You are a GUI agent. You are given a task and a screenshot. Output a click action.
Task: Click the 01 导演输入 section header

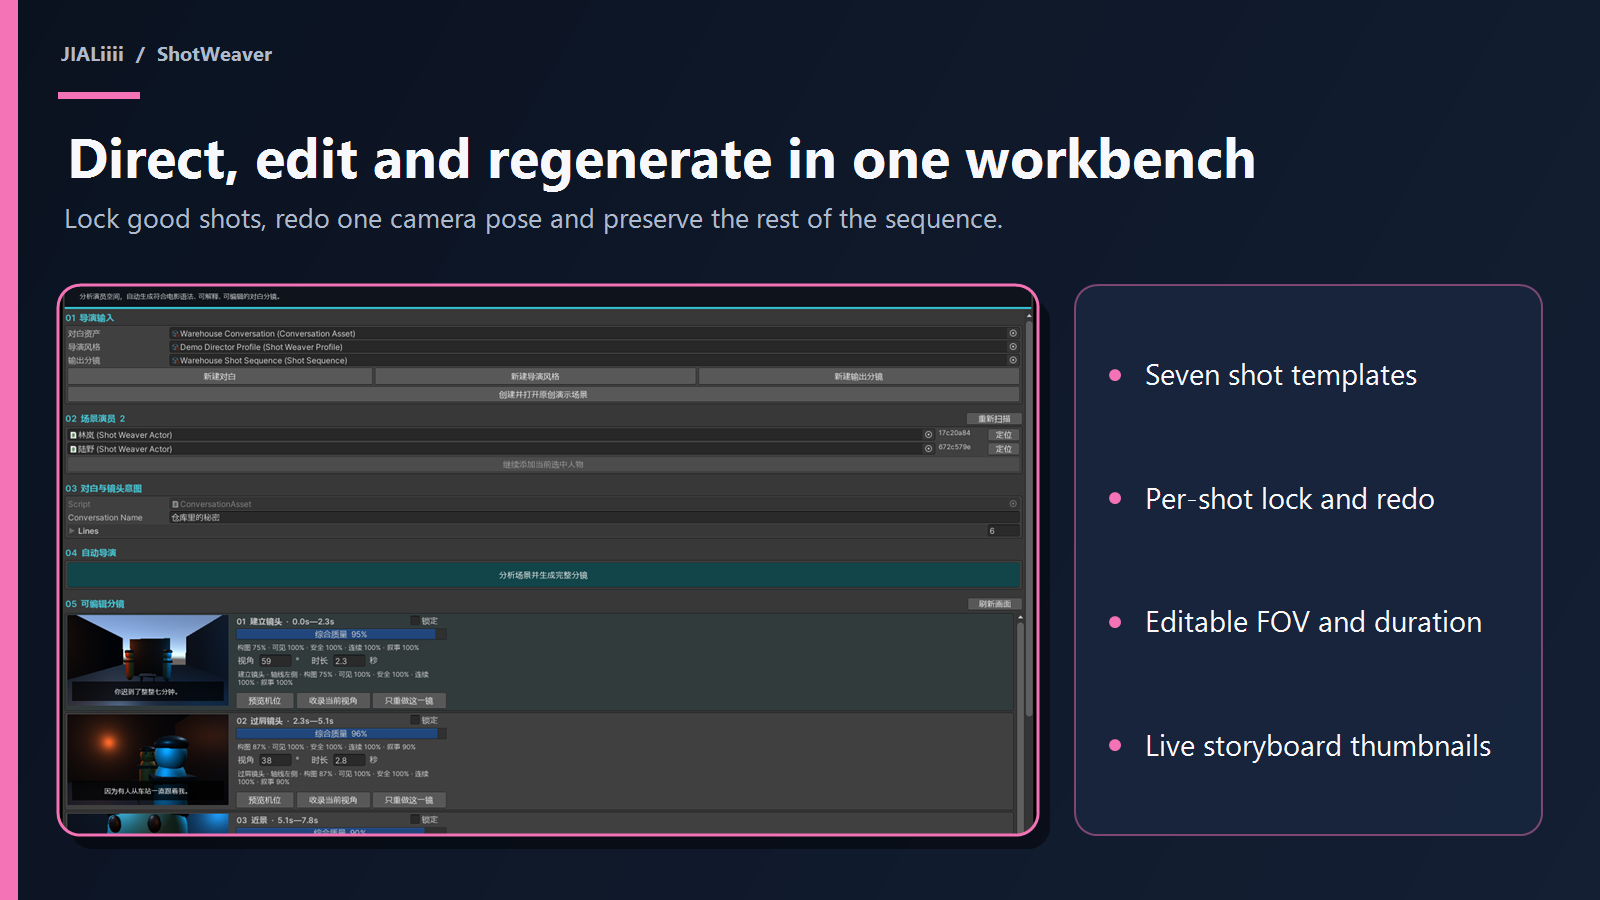pyautogui.click(x=90, y=318)
